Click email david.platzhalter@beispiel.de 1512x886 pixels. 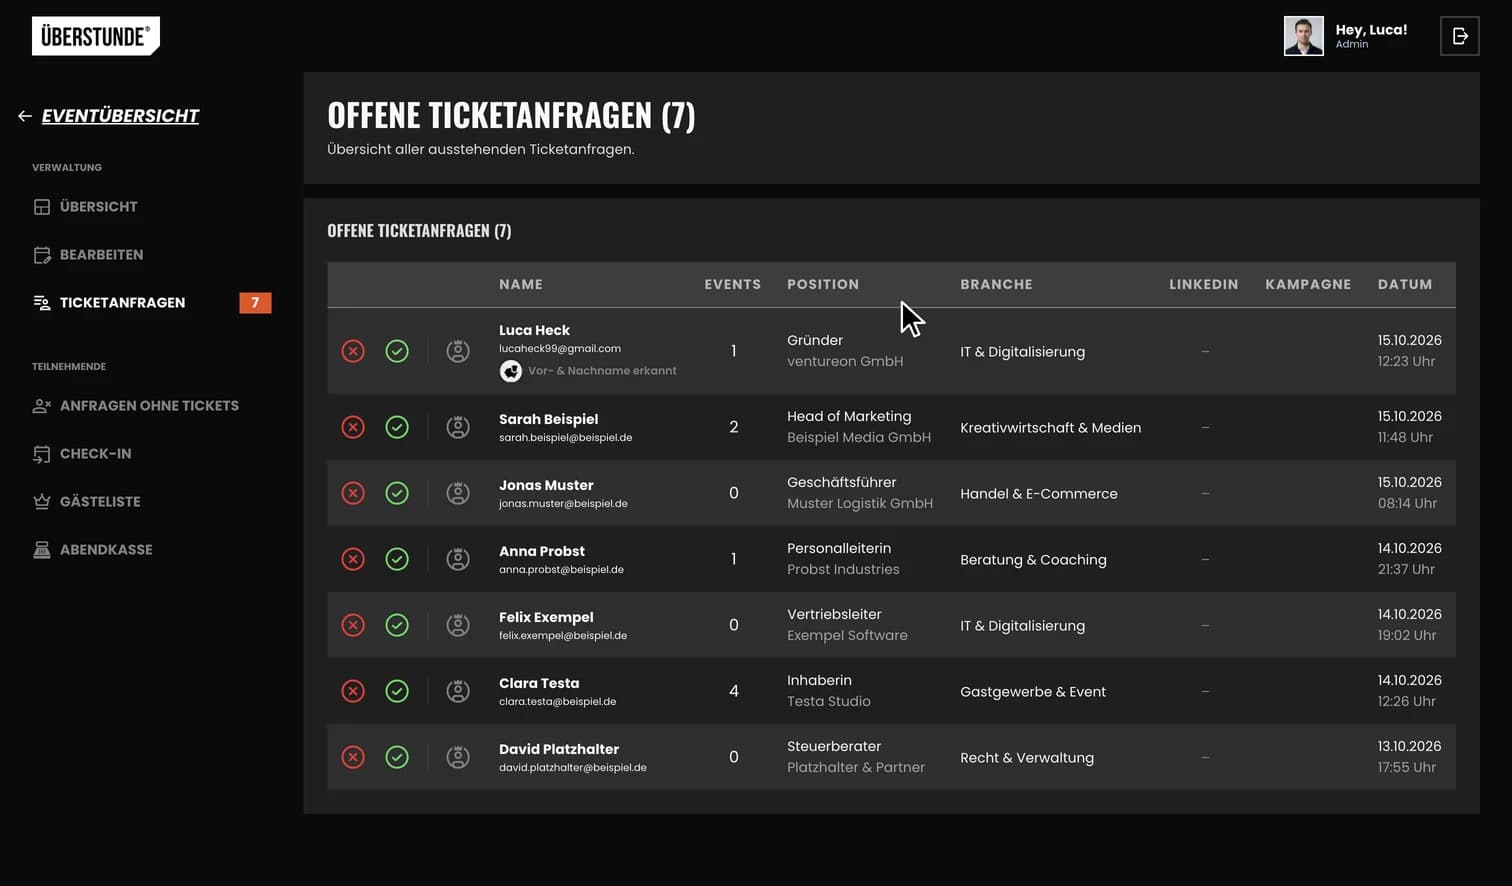[x=573, y=768]
